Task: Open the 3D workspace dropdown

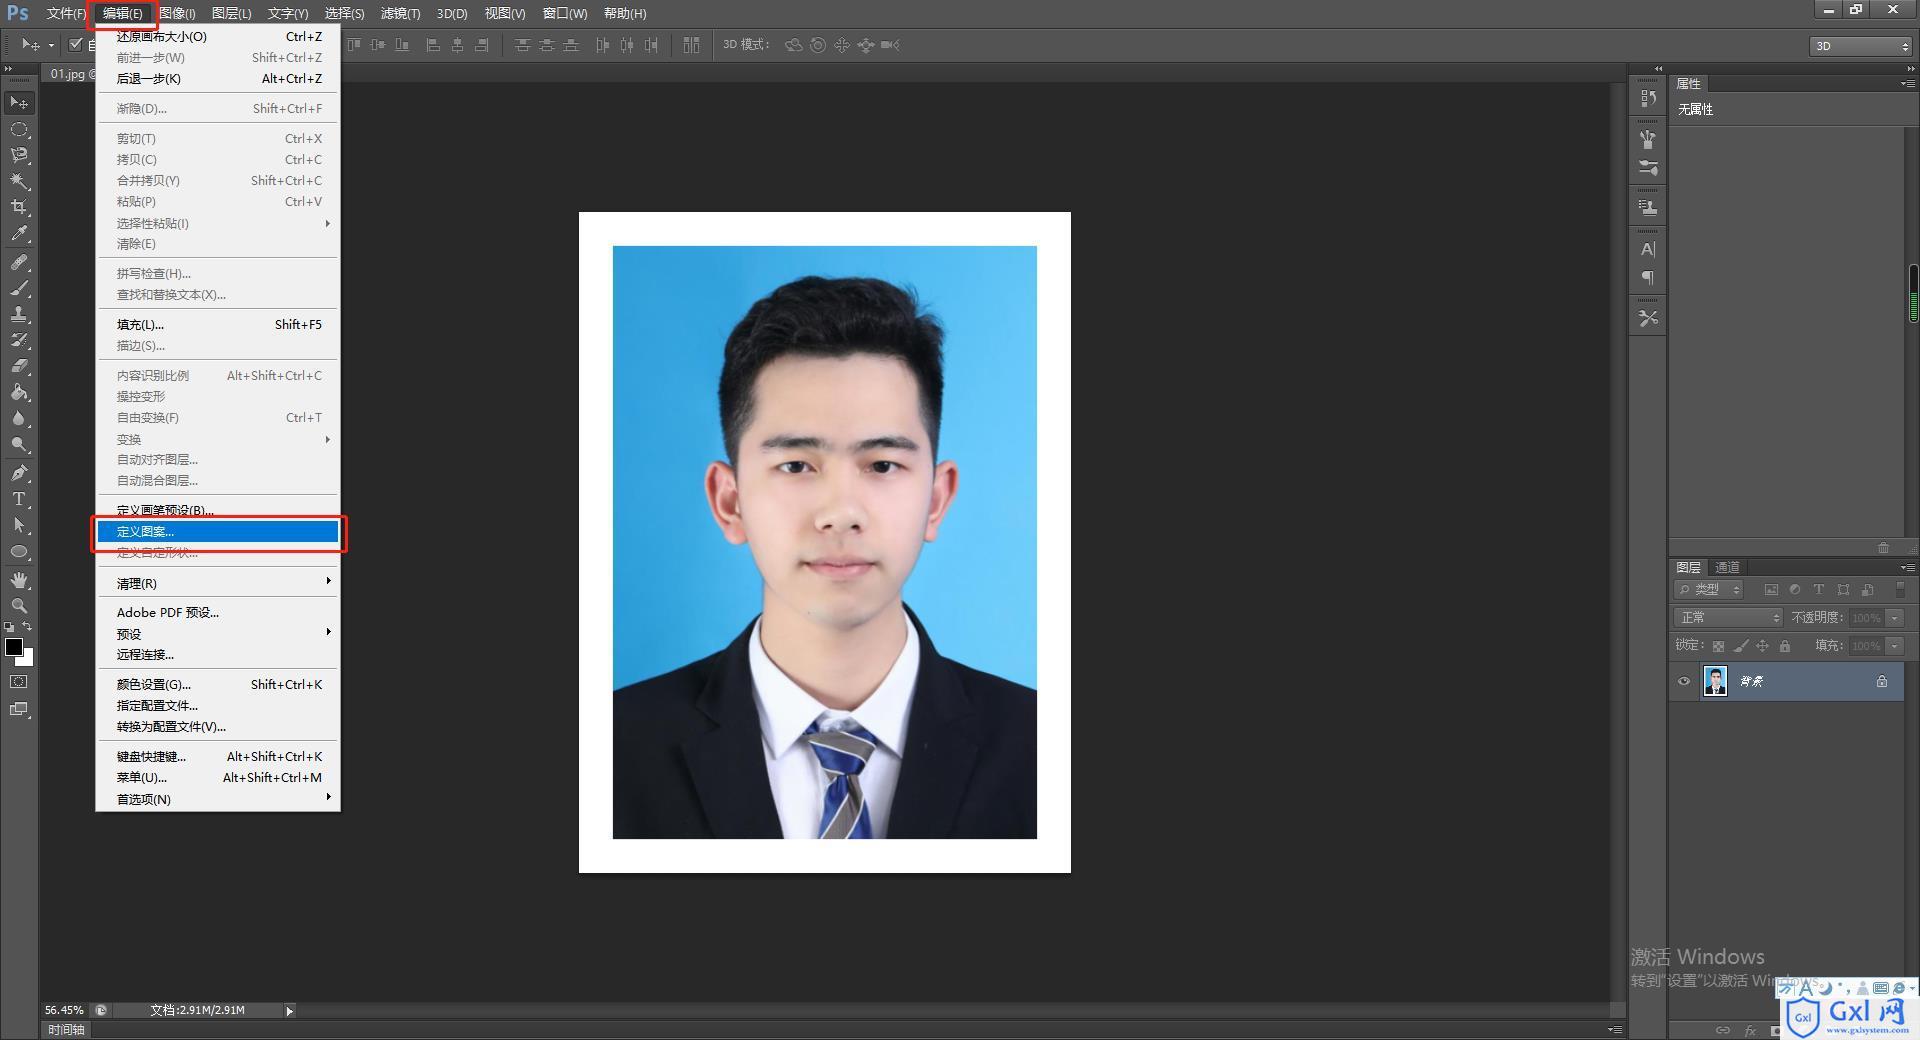Action: coord(1861,46)
